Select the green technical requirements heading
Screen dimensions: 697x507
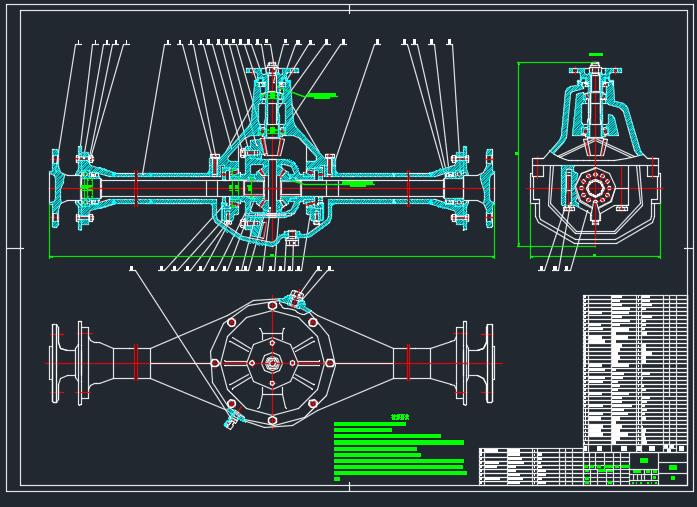point(400,417)
